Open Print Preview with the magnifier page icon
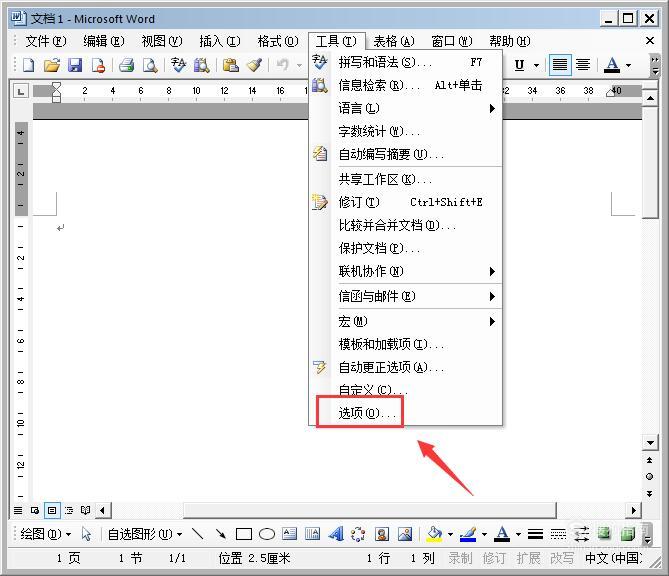 click(x=150, y=65)
